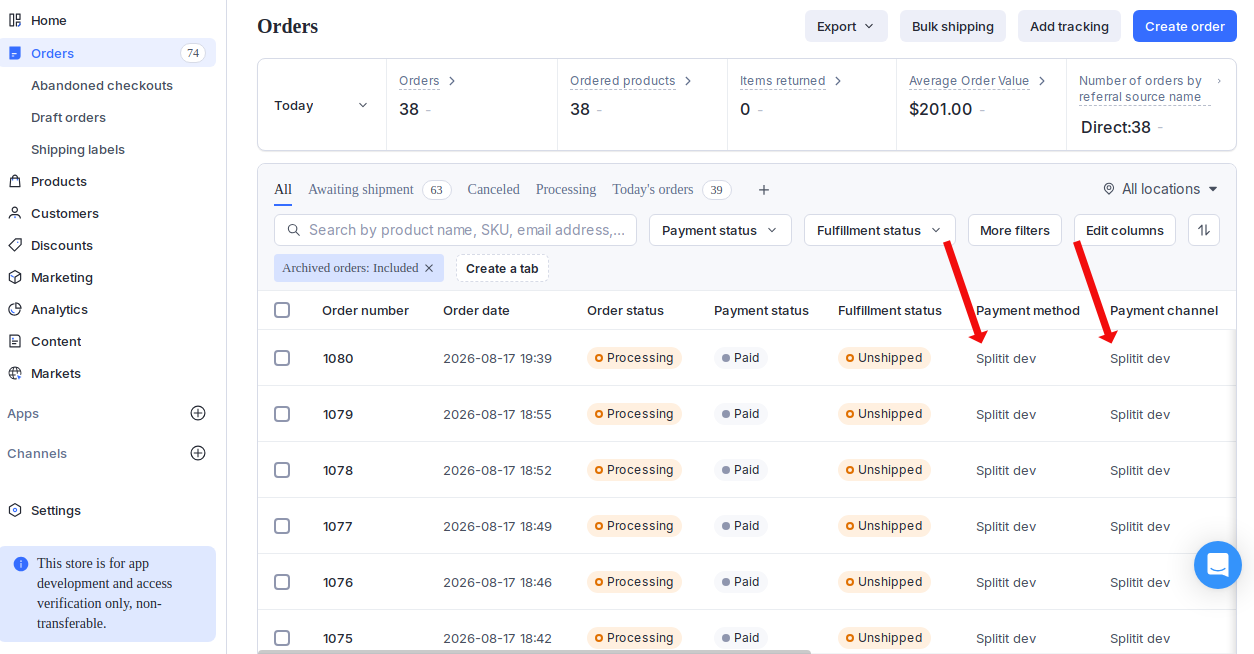Open Abandoned checkouts in sidebar
Screen dimensions: 1254x654
click(102, 85)
